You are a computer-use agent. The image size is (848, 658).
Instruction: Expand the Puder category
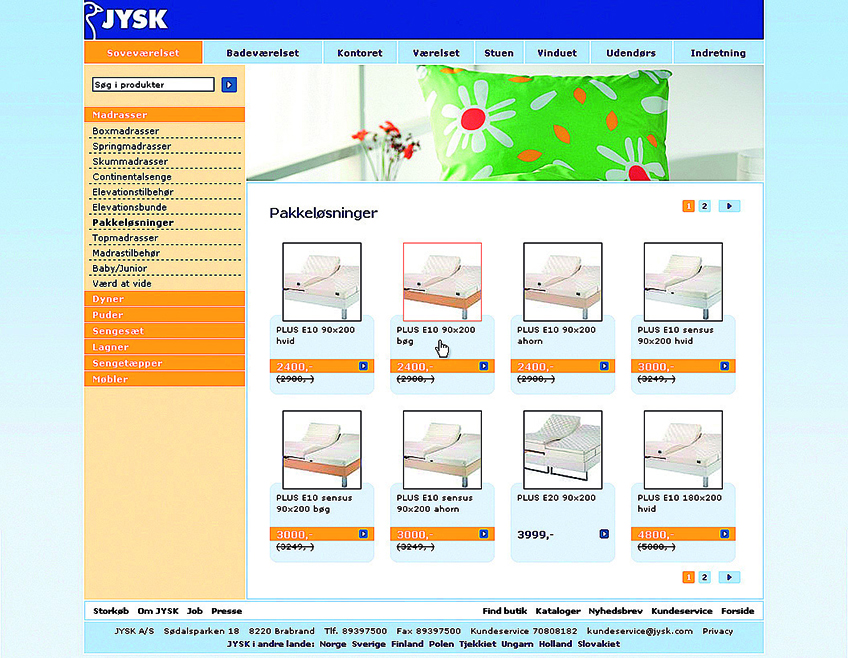164,315
